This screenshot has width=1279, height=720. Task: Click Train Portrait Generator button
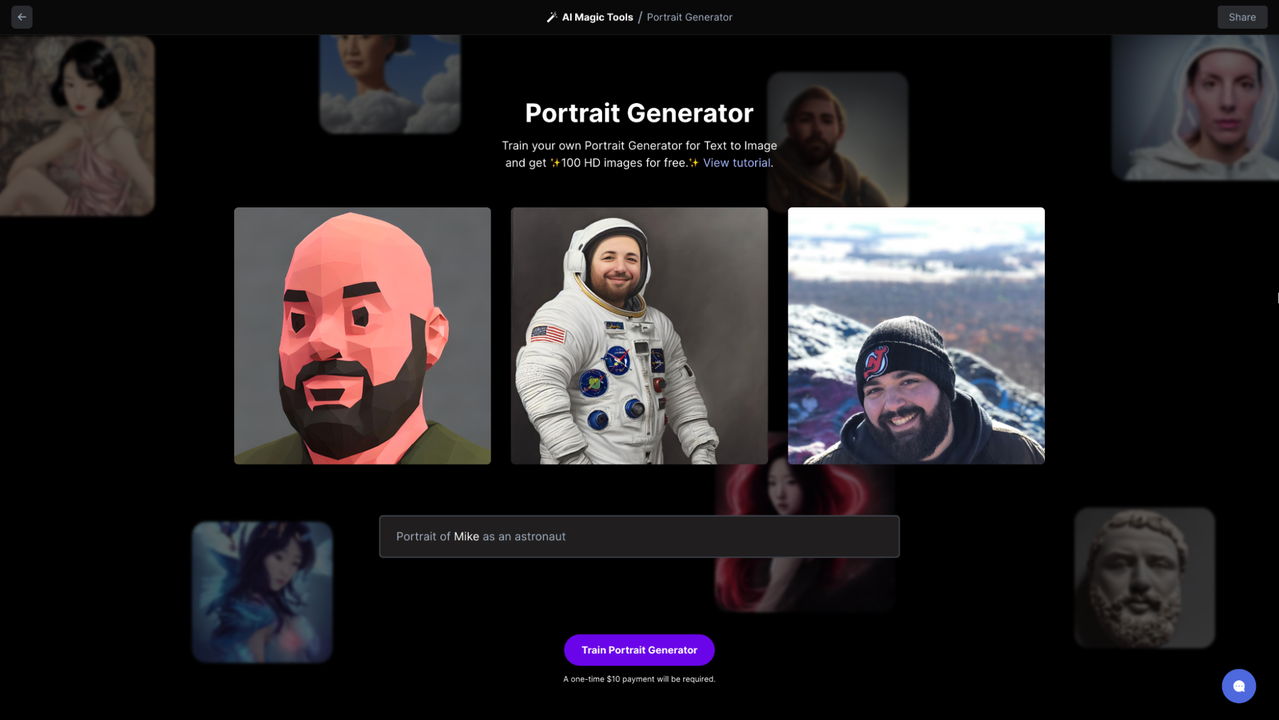coord(639,650)
